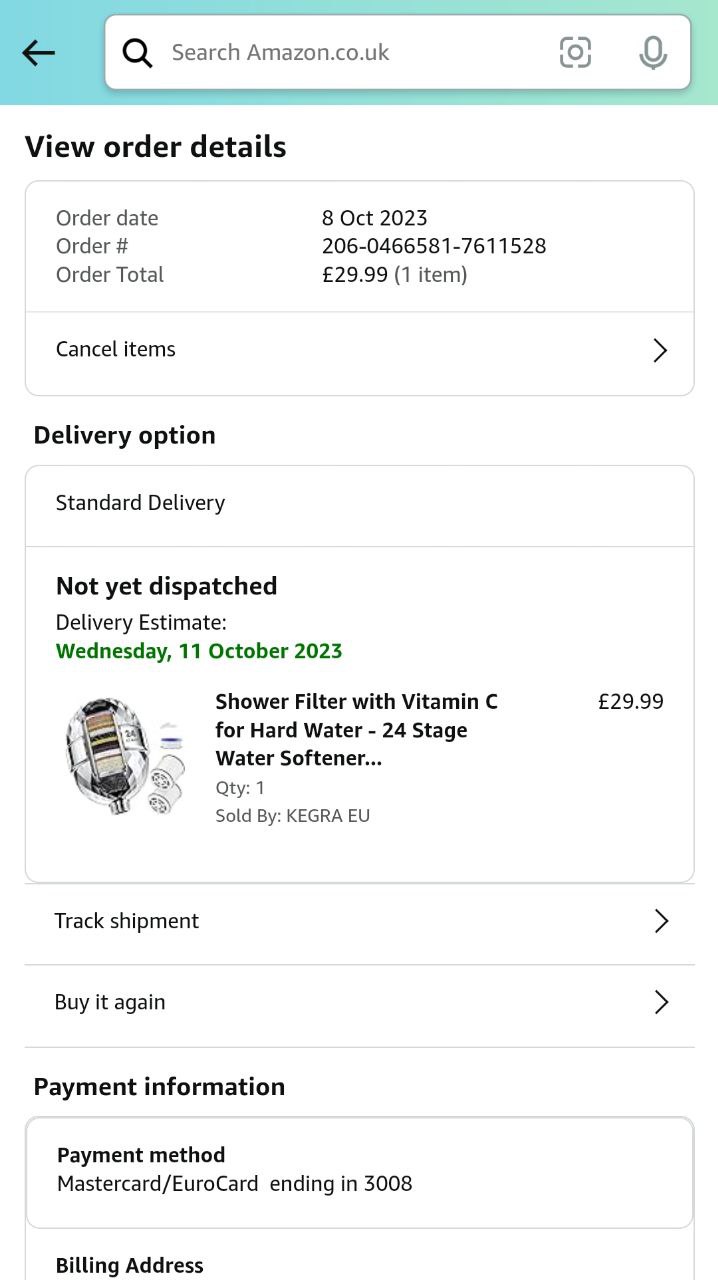
Task: Open camera lens search icon
Action: pyautogui.click(x=575, y=53)
